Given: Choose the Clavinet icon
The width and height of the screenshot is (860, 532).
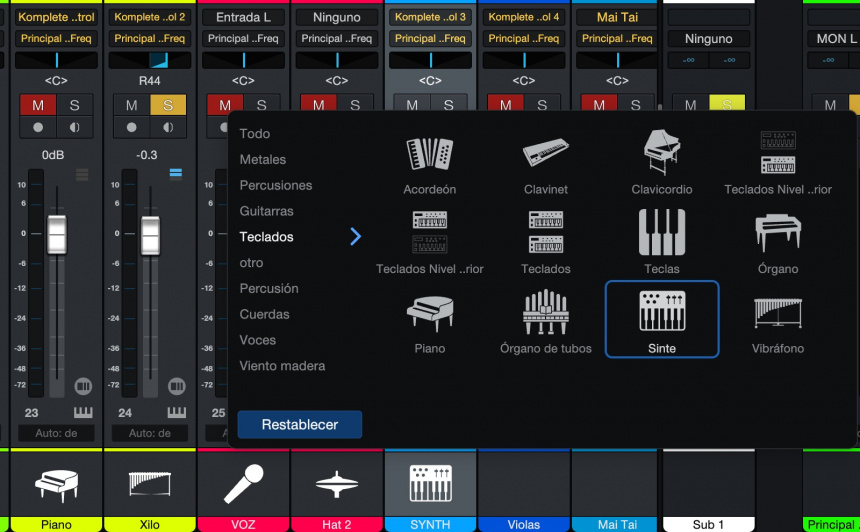Looking at the screenshot, I should coord(546,152).
